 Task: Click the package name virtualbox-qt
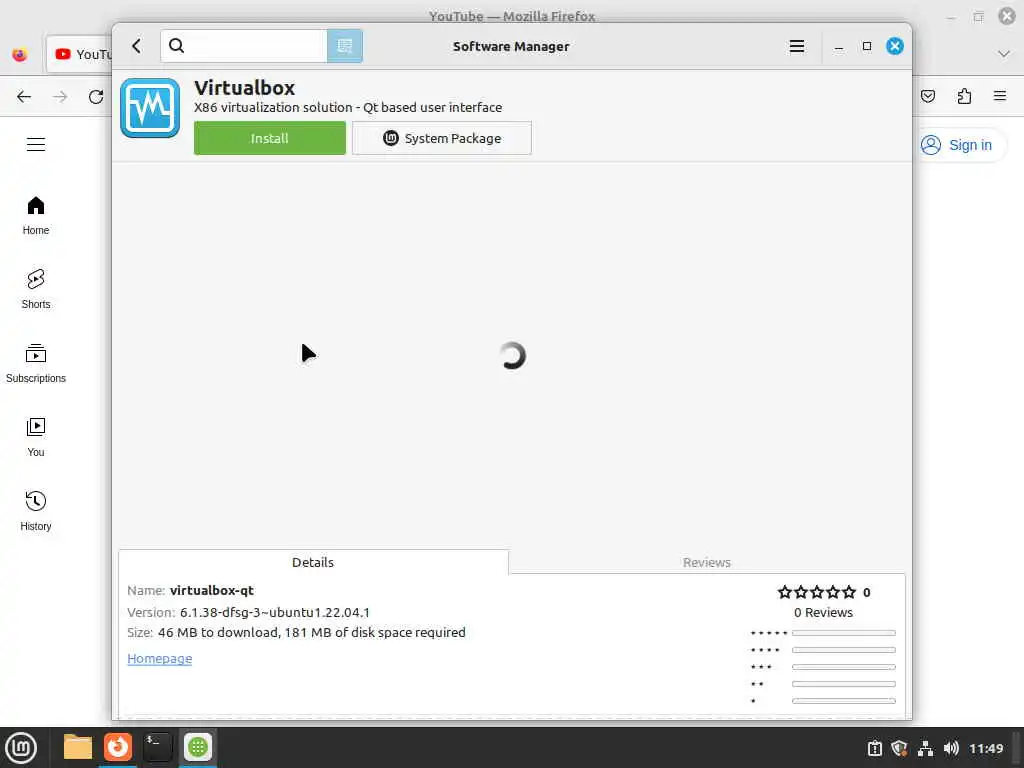tap(212, 590)
